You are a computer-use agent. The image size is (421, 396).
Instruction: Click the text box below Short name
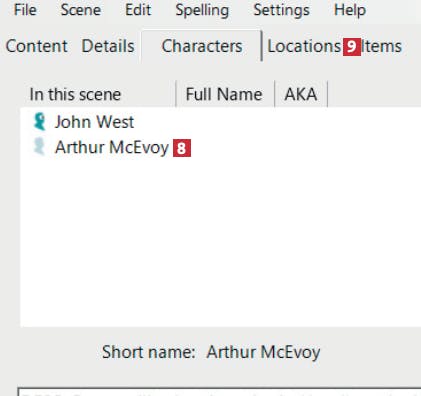[219, 392]
